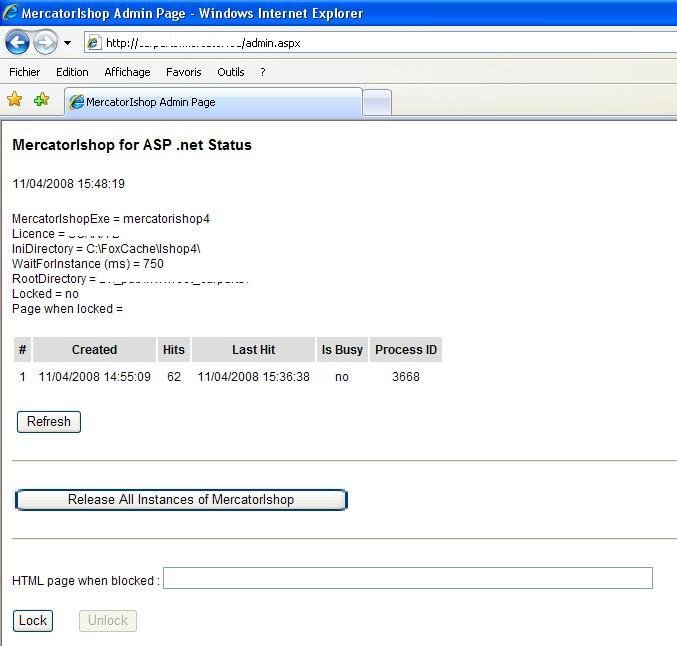Click created value 11/04/2008 14:55:09
This screenshot has width=677, height=646.
coord(95,377)
